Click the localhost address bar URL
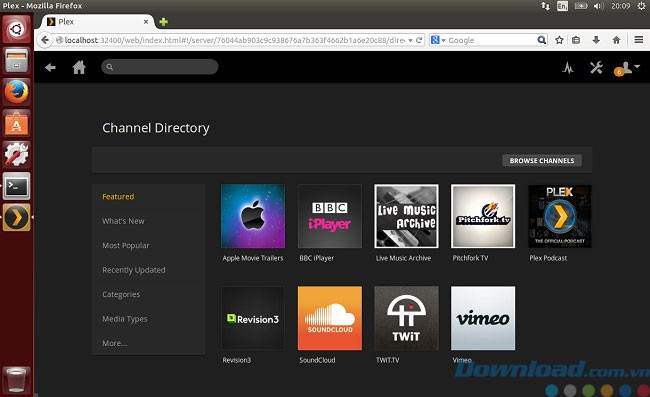The width and height of the screenshot is (650, 397). [x=234, y=40]
